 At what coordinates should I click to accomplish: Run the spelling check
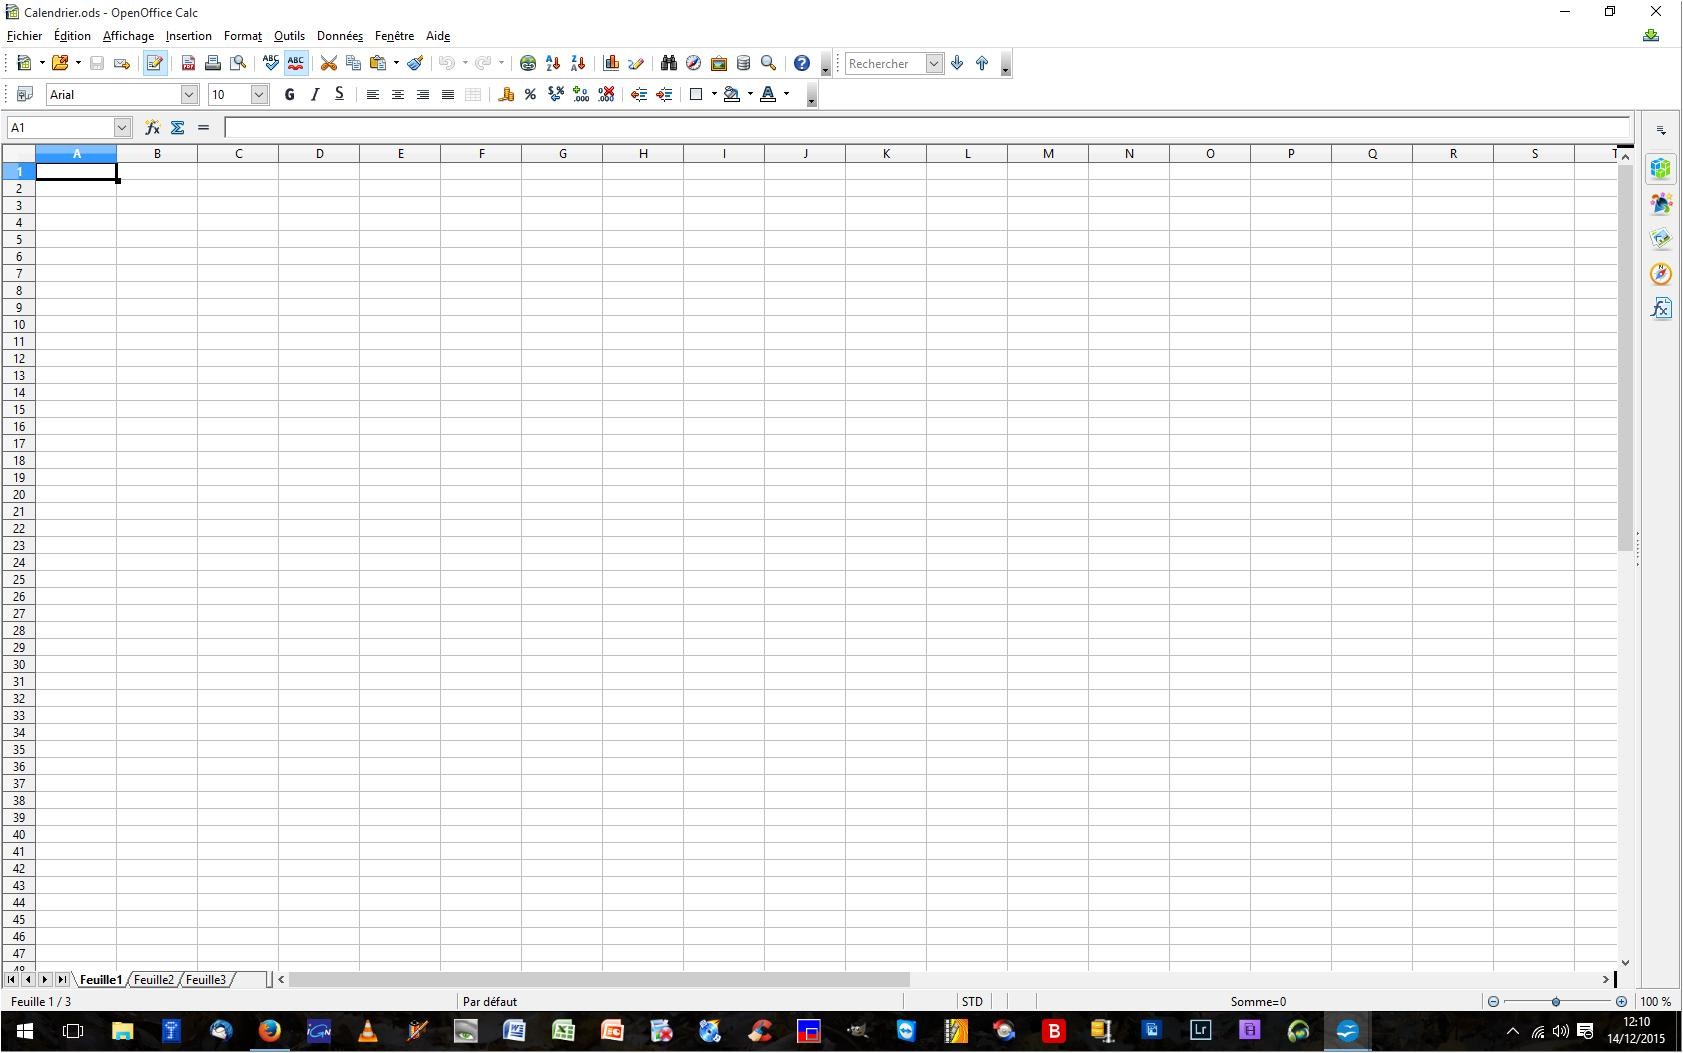tap(271, 63)
